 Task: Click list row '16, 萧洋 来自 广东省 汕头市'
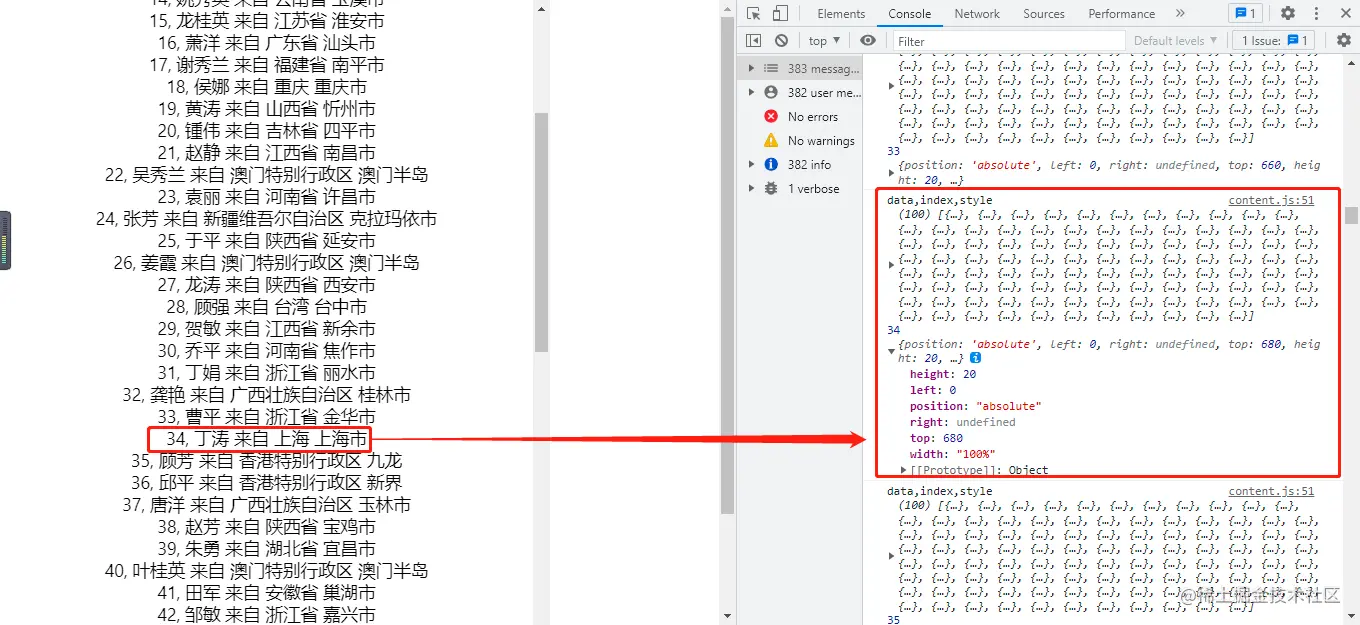267,43
